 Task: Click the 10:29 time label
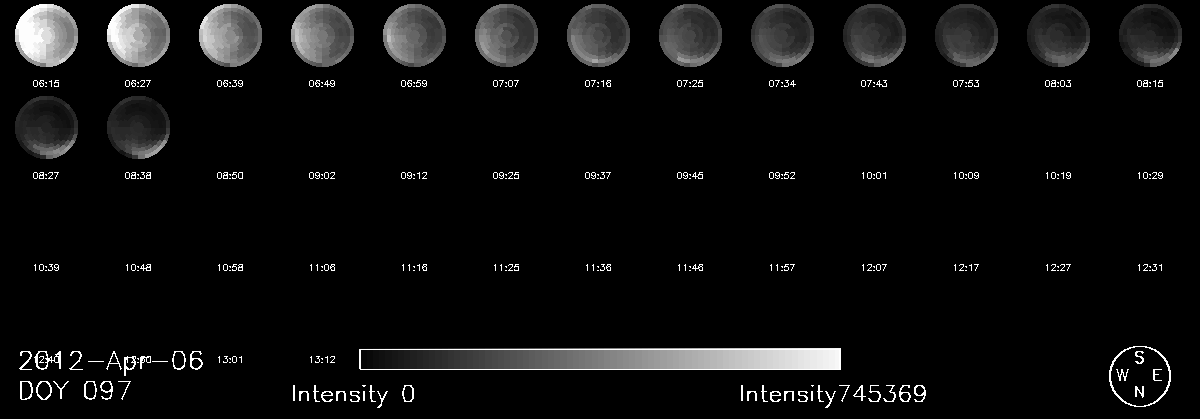click(x=1150, y=176)
